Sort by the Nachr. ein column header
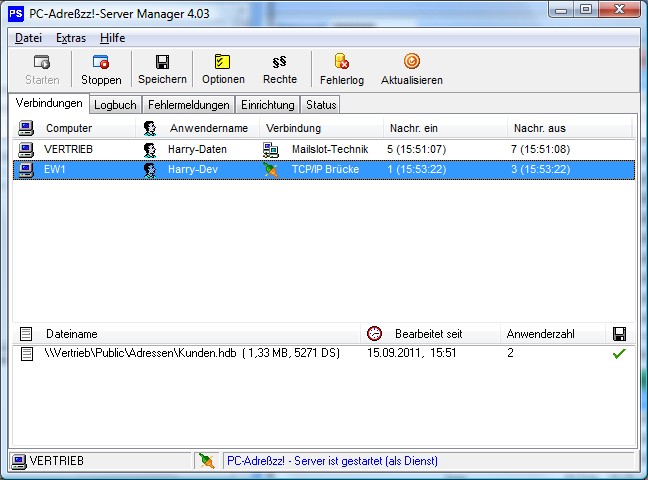This screenshot has width=648, height=480. click(445, 128)
